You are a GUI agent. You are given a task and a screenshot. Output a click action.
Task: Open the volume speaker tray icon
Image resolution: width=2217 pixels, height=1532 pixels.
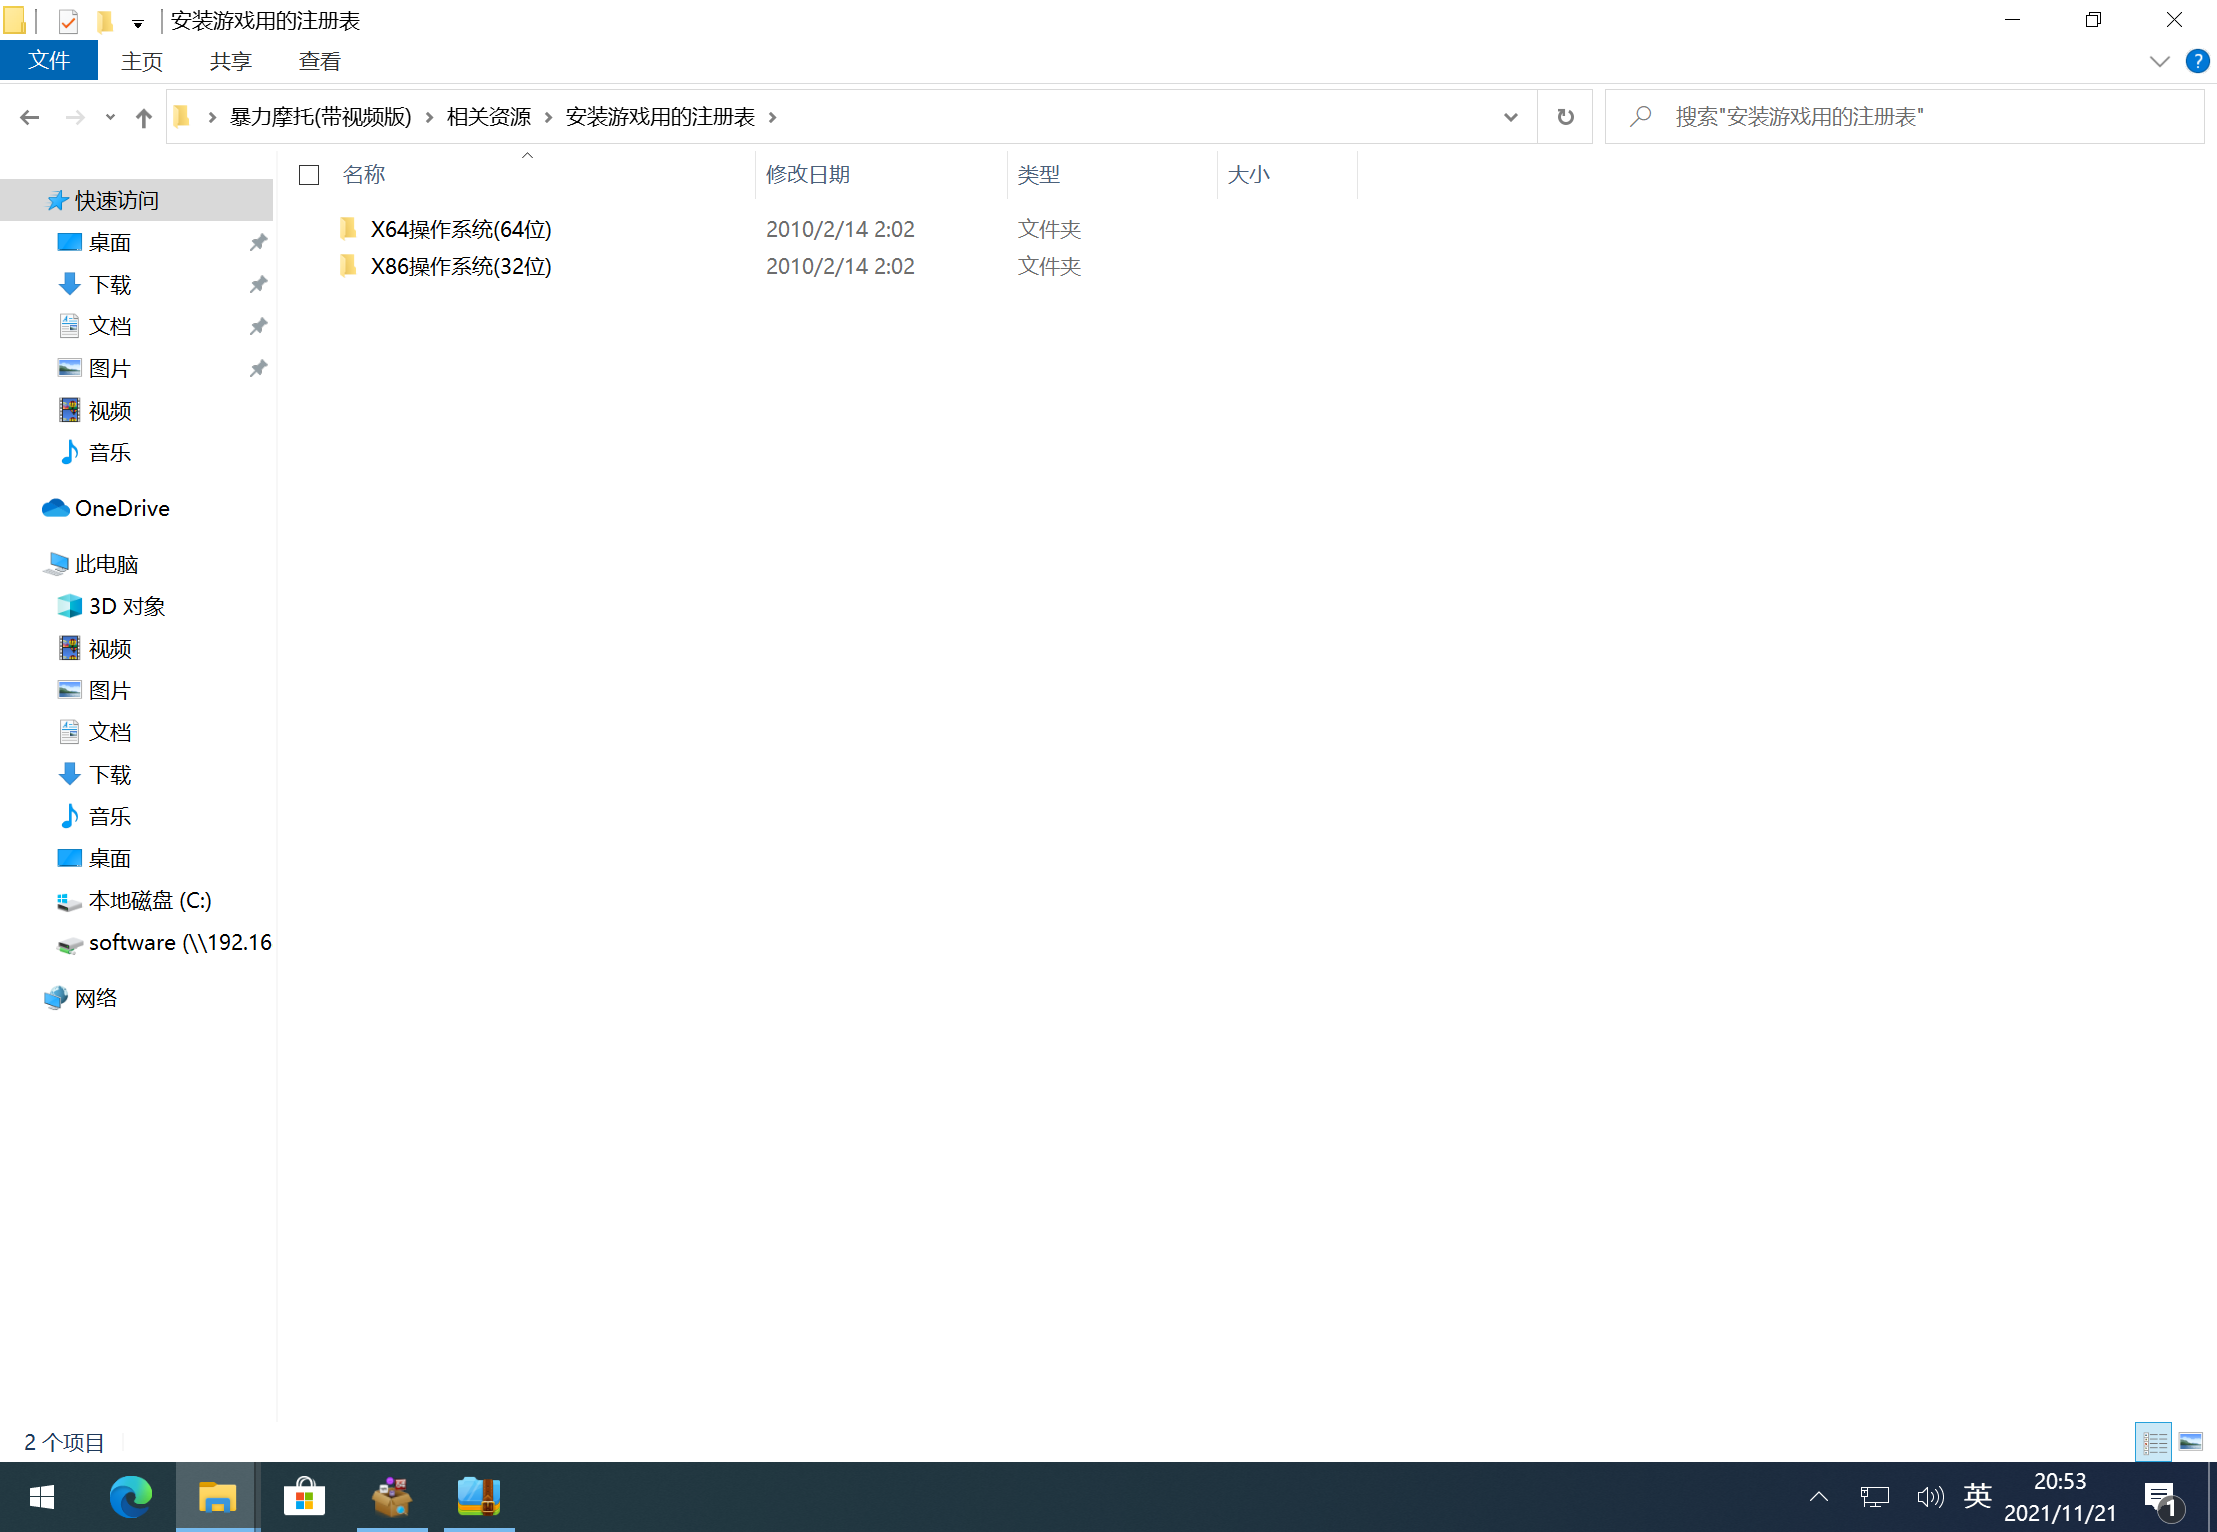coord(1930,1497)
